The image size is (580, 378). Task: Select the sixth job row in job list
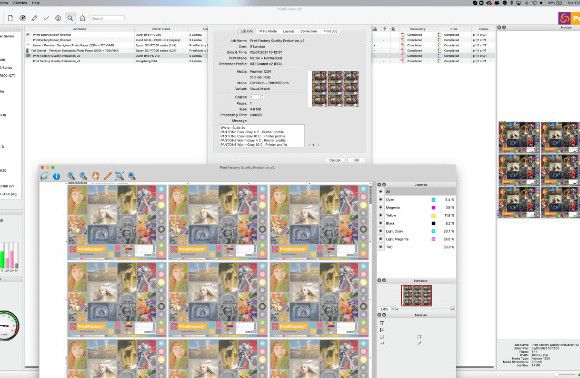pos(116,61)
